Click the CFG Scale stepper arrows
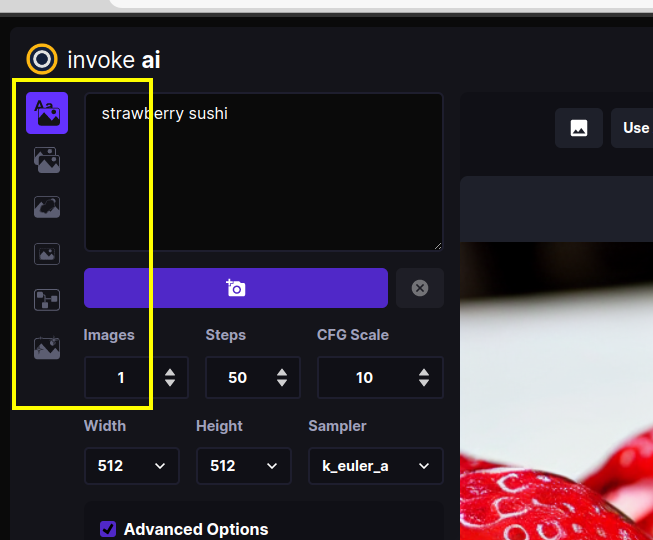The width and height of the screenshot is (653, 540). coord(425,378)
